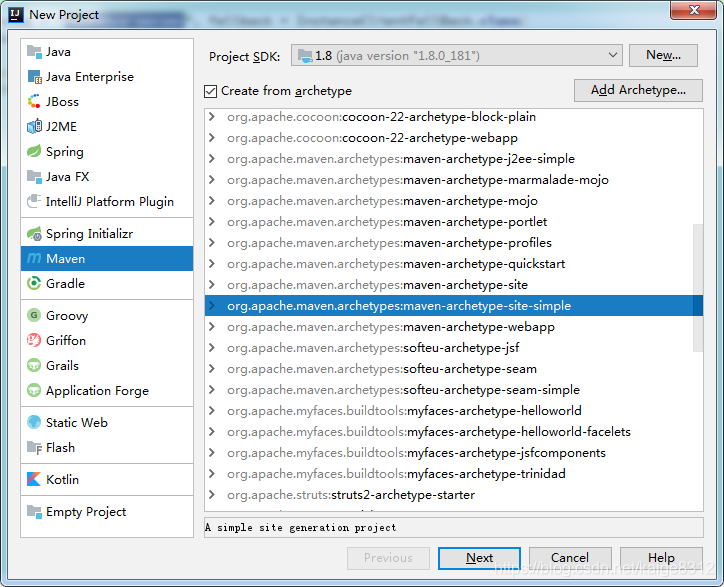Click the Cancel button
Screen dimensions: 724x587
pos(570,558)
